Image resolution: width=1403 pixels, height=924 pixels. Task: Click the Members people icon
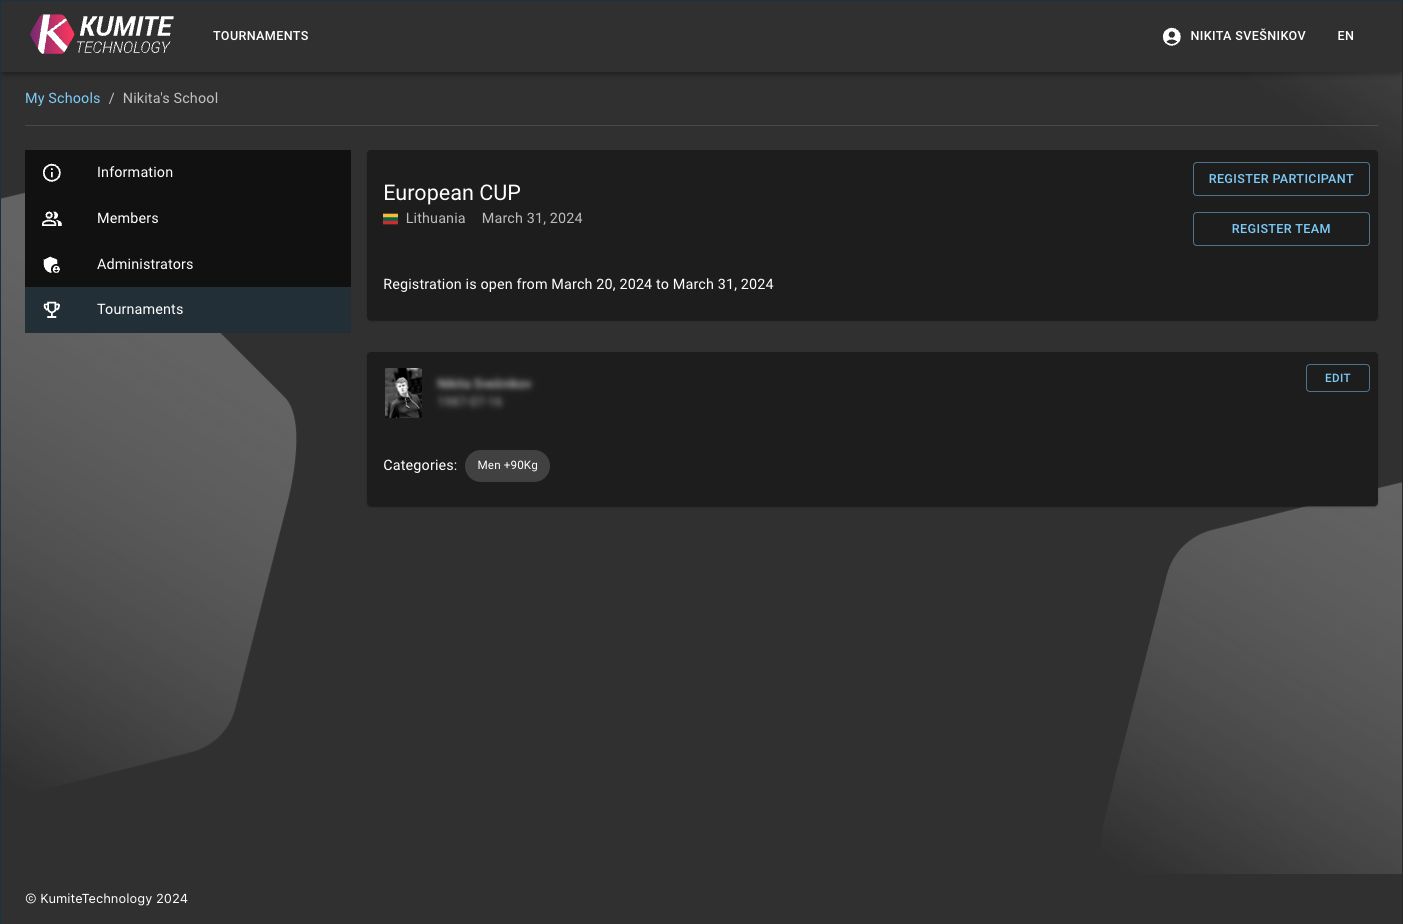[x=52, y=219]
